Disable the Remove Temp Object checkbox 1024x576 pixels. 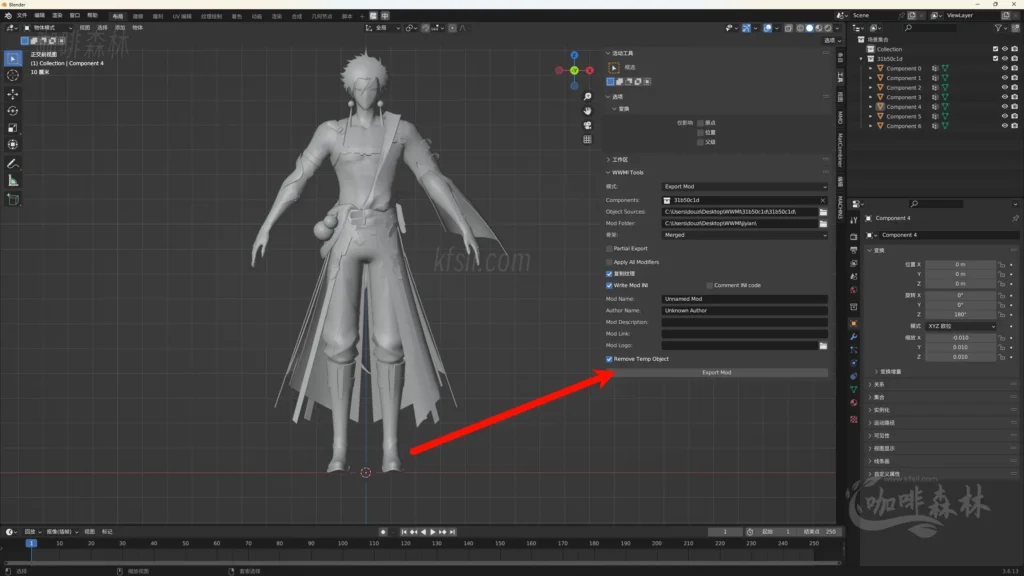(609, 359)
